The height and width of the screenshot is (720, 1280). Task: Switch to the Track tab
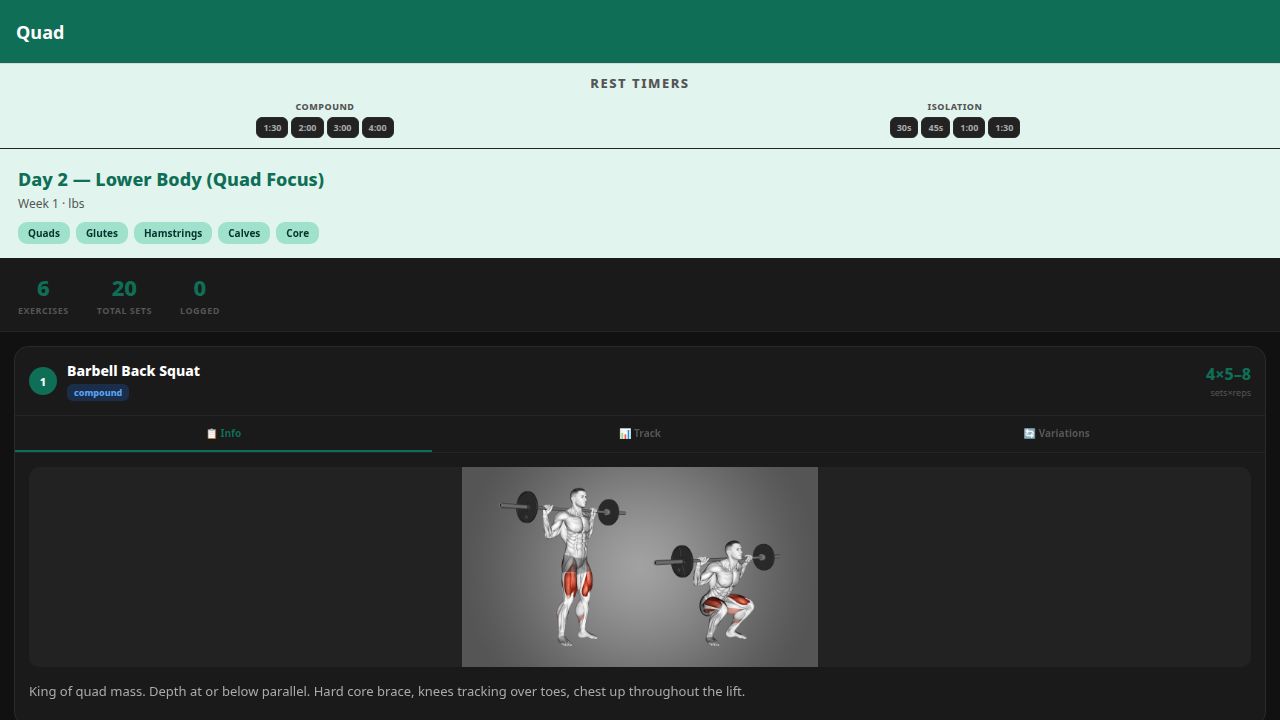pos(640,434)
